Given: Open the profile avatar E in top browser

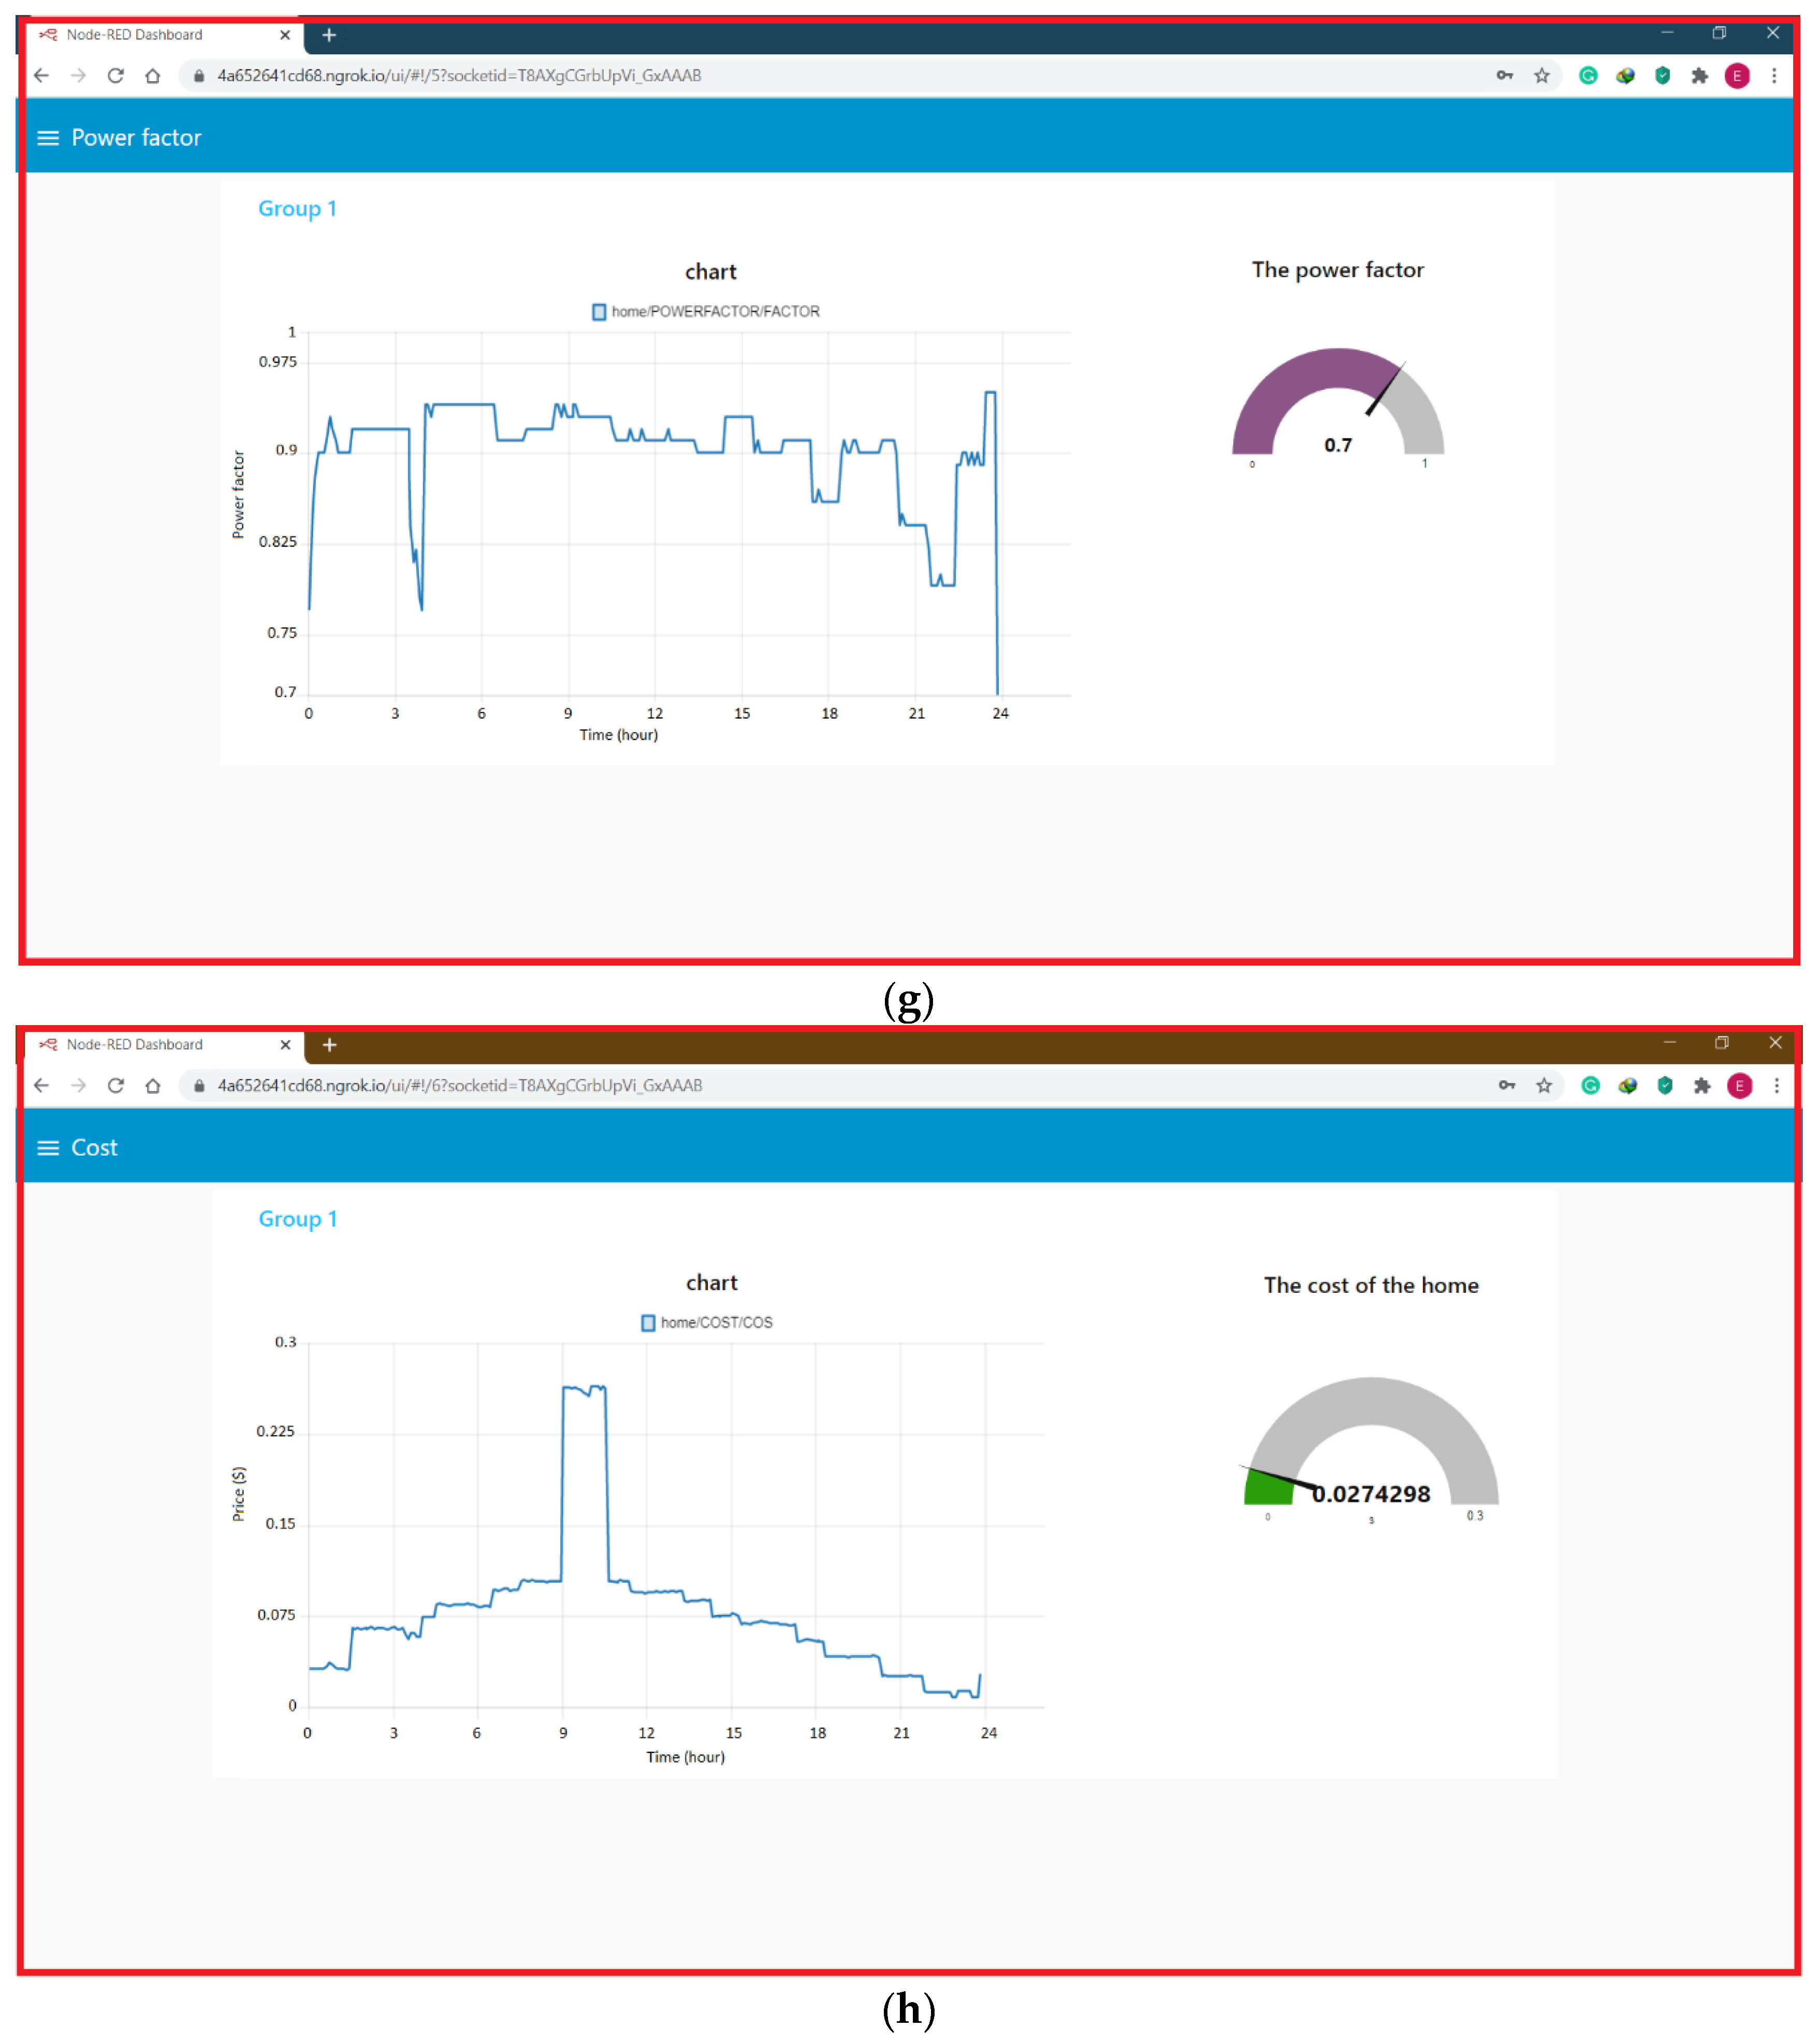Looking at the screenshot, I should tap(1738, 76).
